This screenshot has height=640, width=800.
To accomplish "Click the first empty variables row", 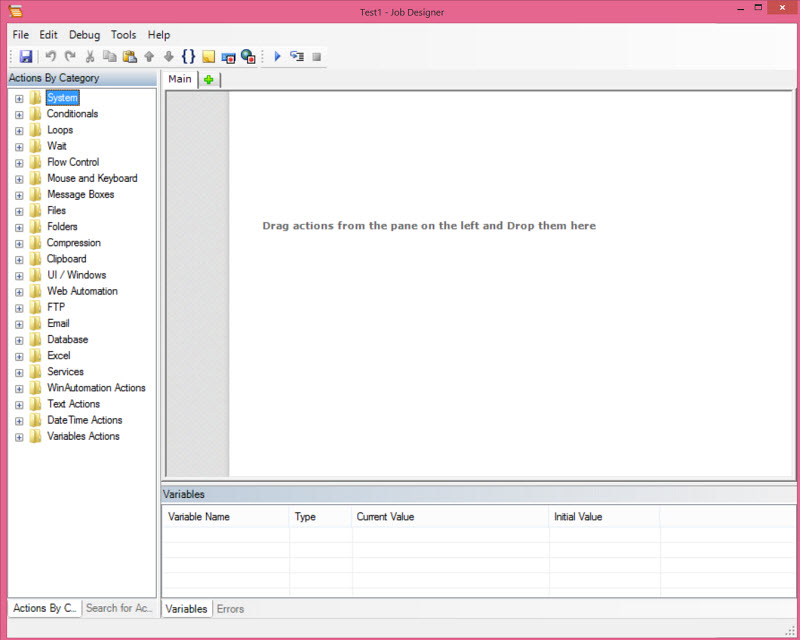I will (478, 534).
